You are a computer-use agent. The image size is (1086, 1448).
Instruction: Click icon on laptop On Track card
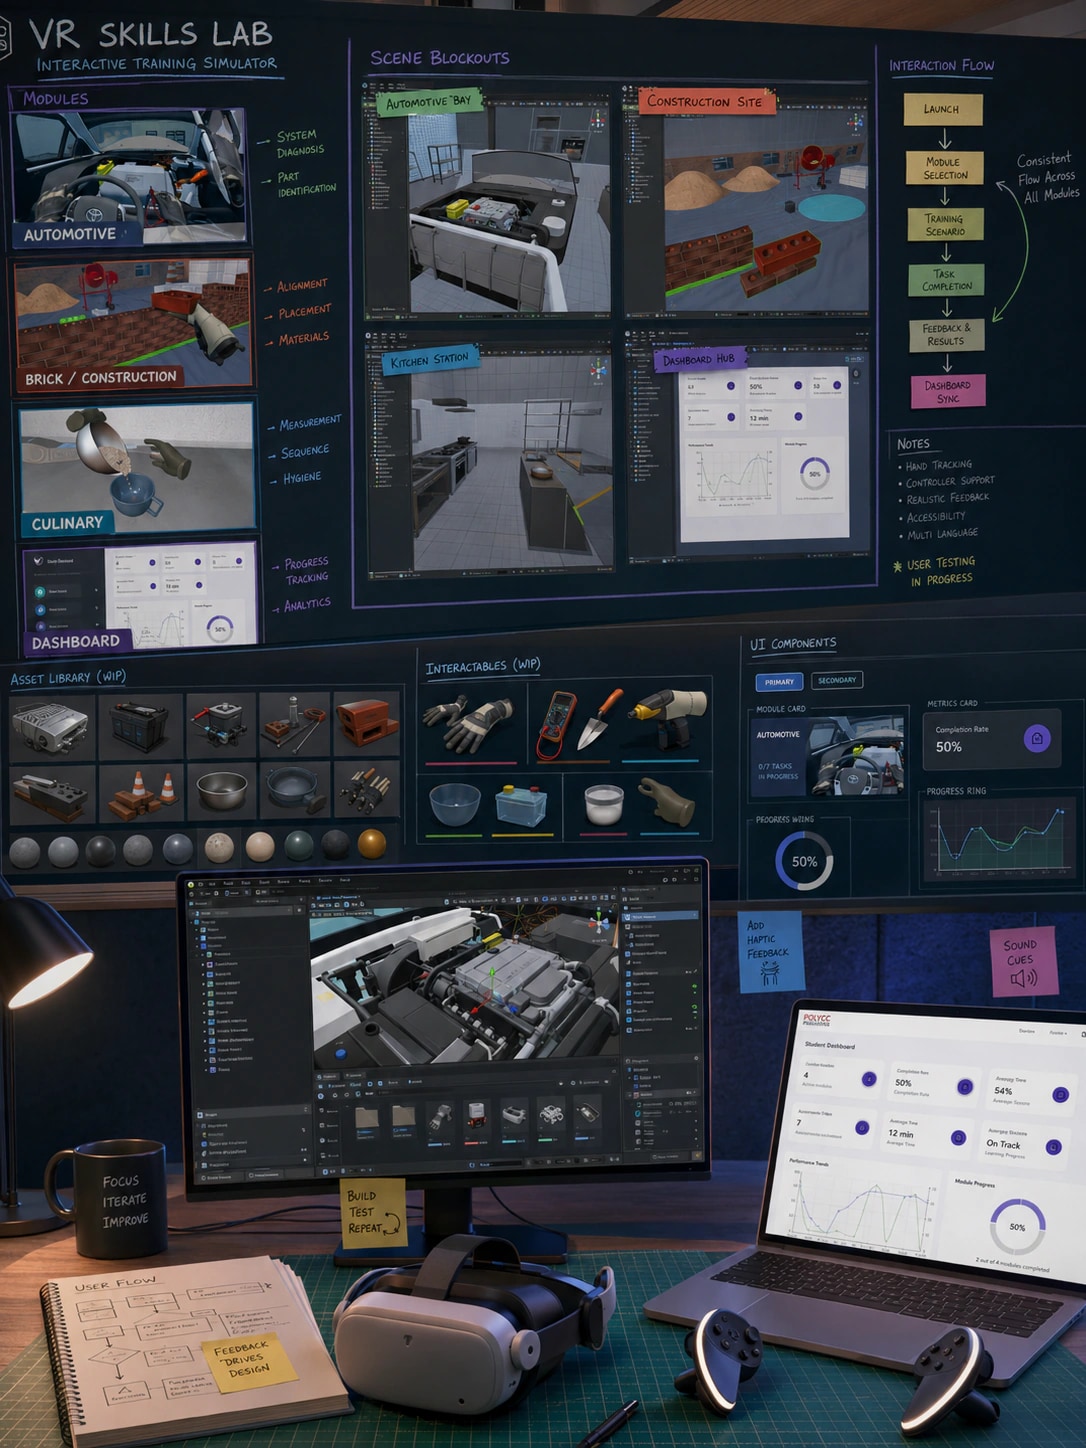point(1053,1147)
